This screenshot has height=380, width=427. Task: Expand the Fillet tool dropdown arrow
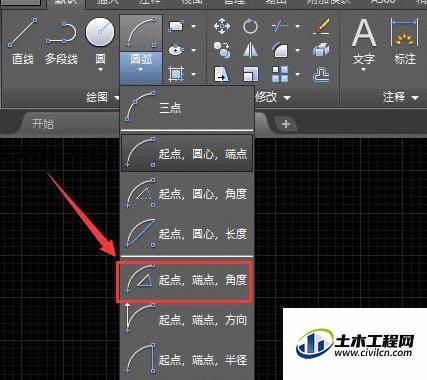pos(297,50)
